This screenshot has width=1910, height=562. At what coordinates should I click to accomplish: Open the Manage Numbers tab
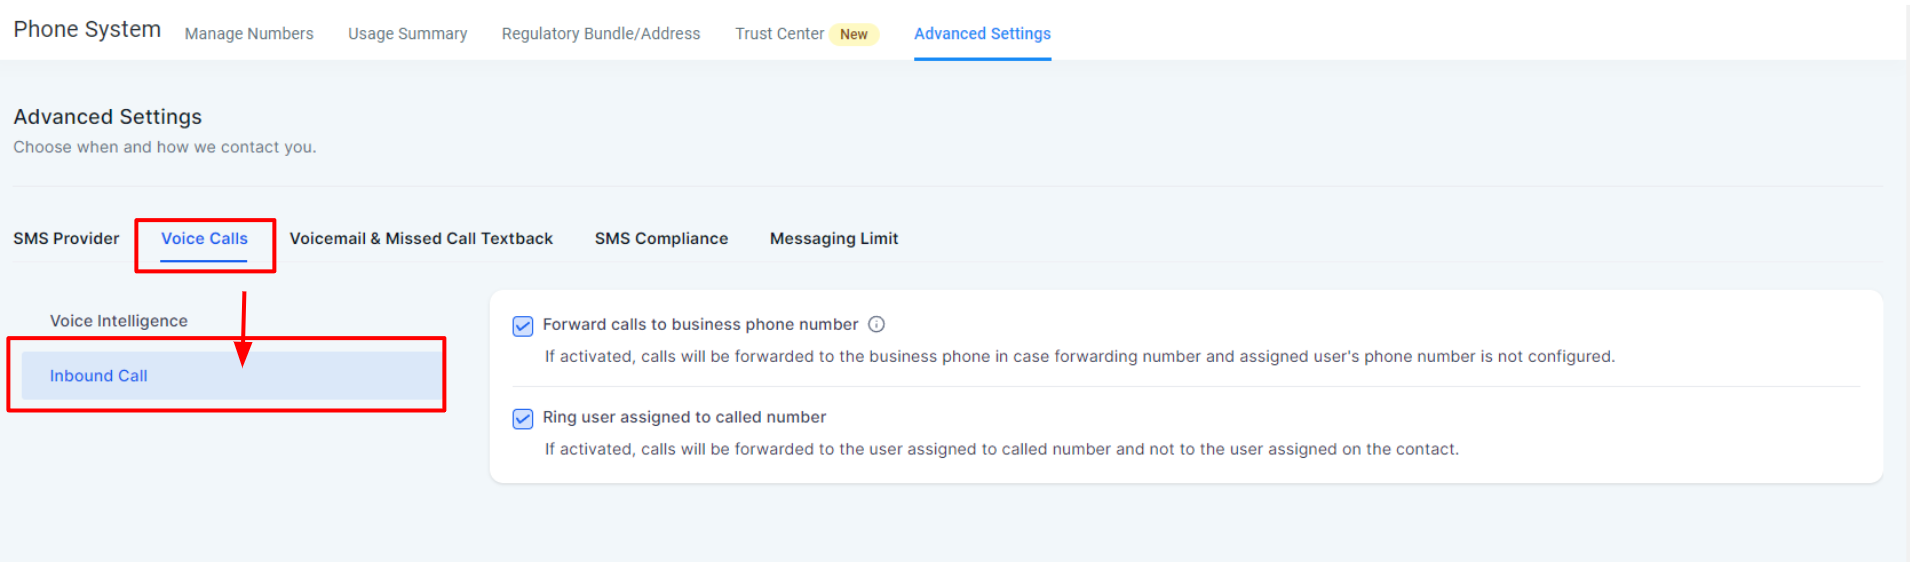249,34
